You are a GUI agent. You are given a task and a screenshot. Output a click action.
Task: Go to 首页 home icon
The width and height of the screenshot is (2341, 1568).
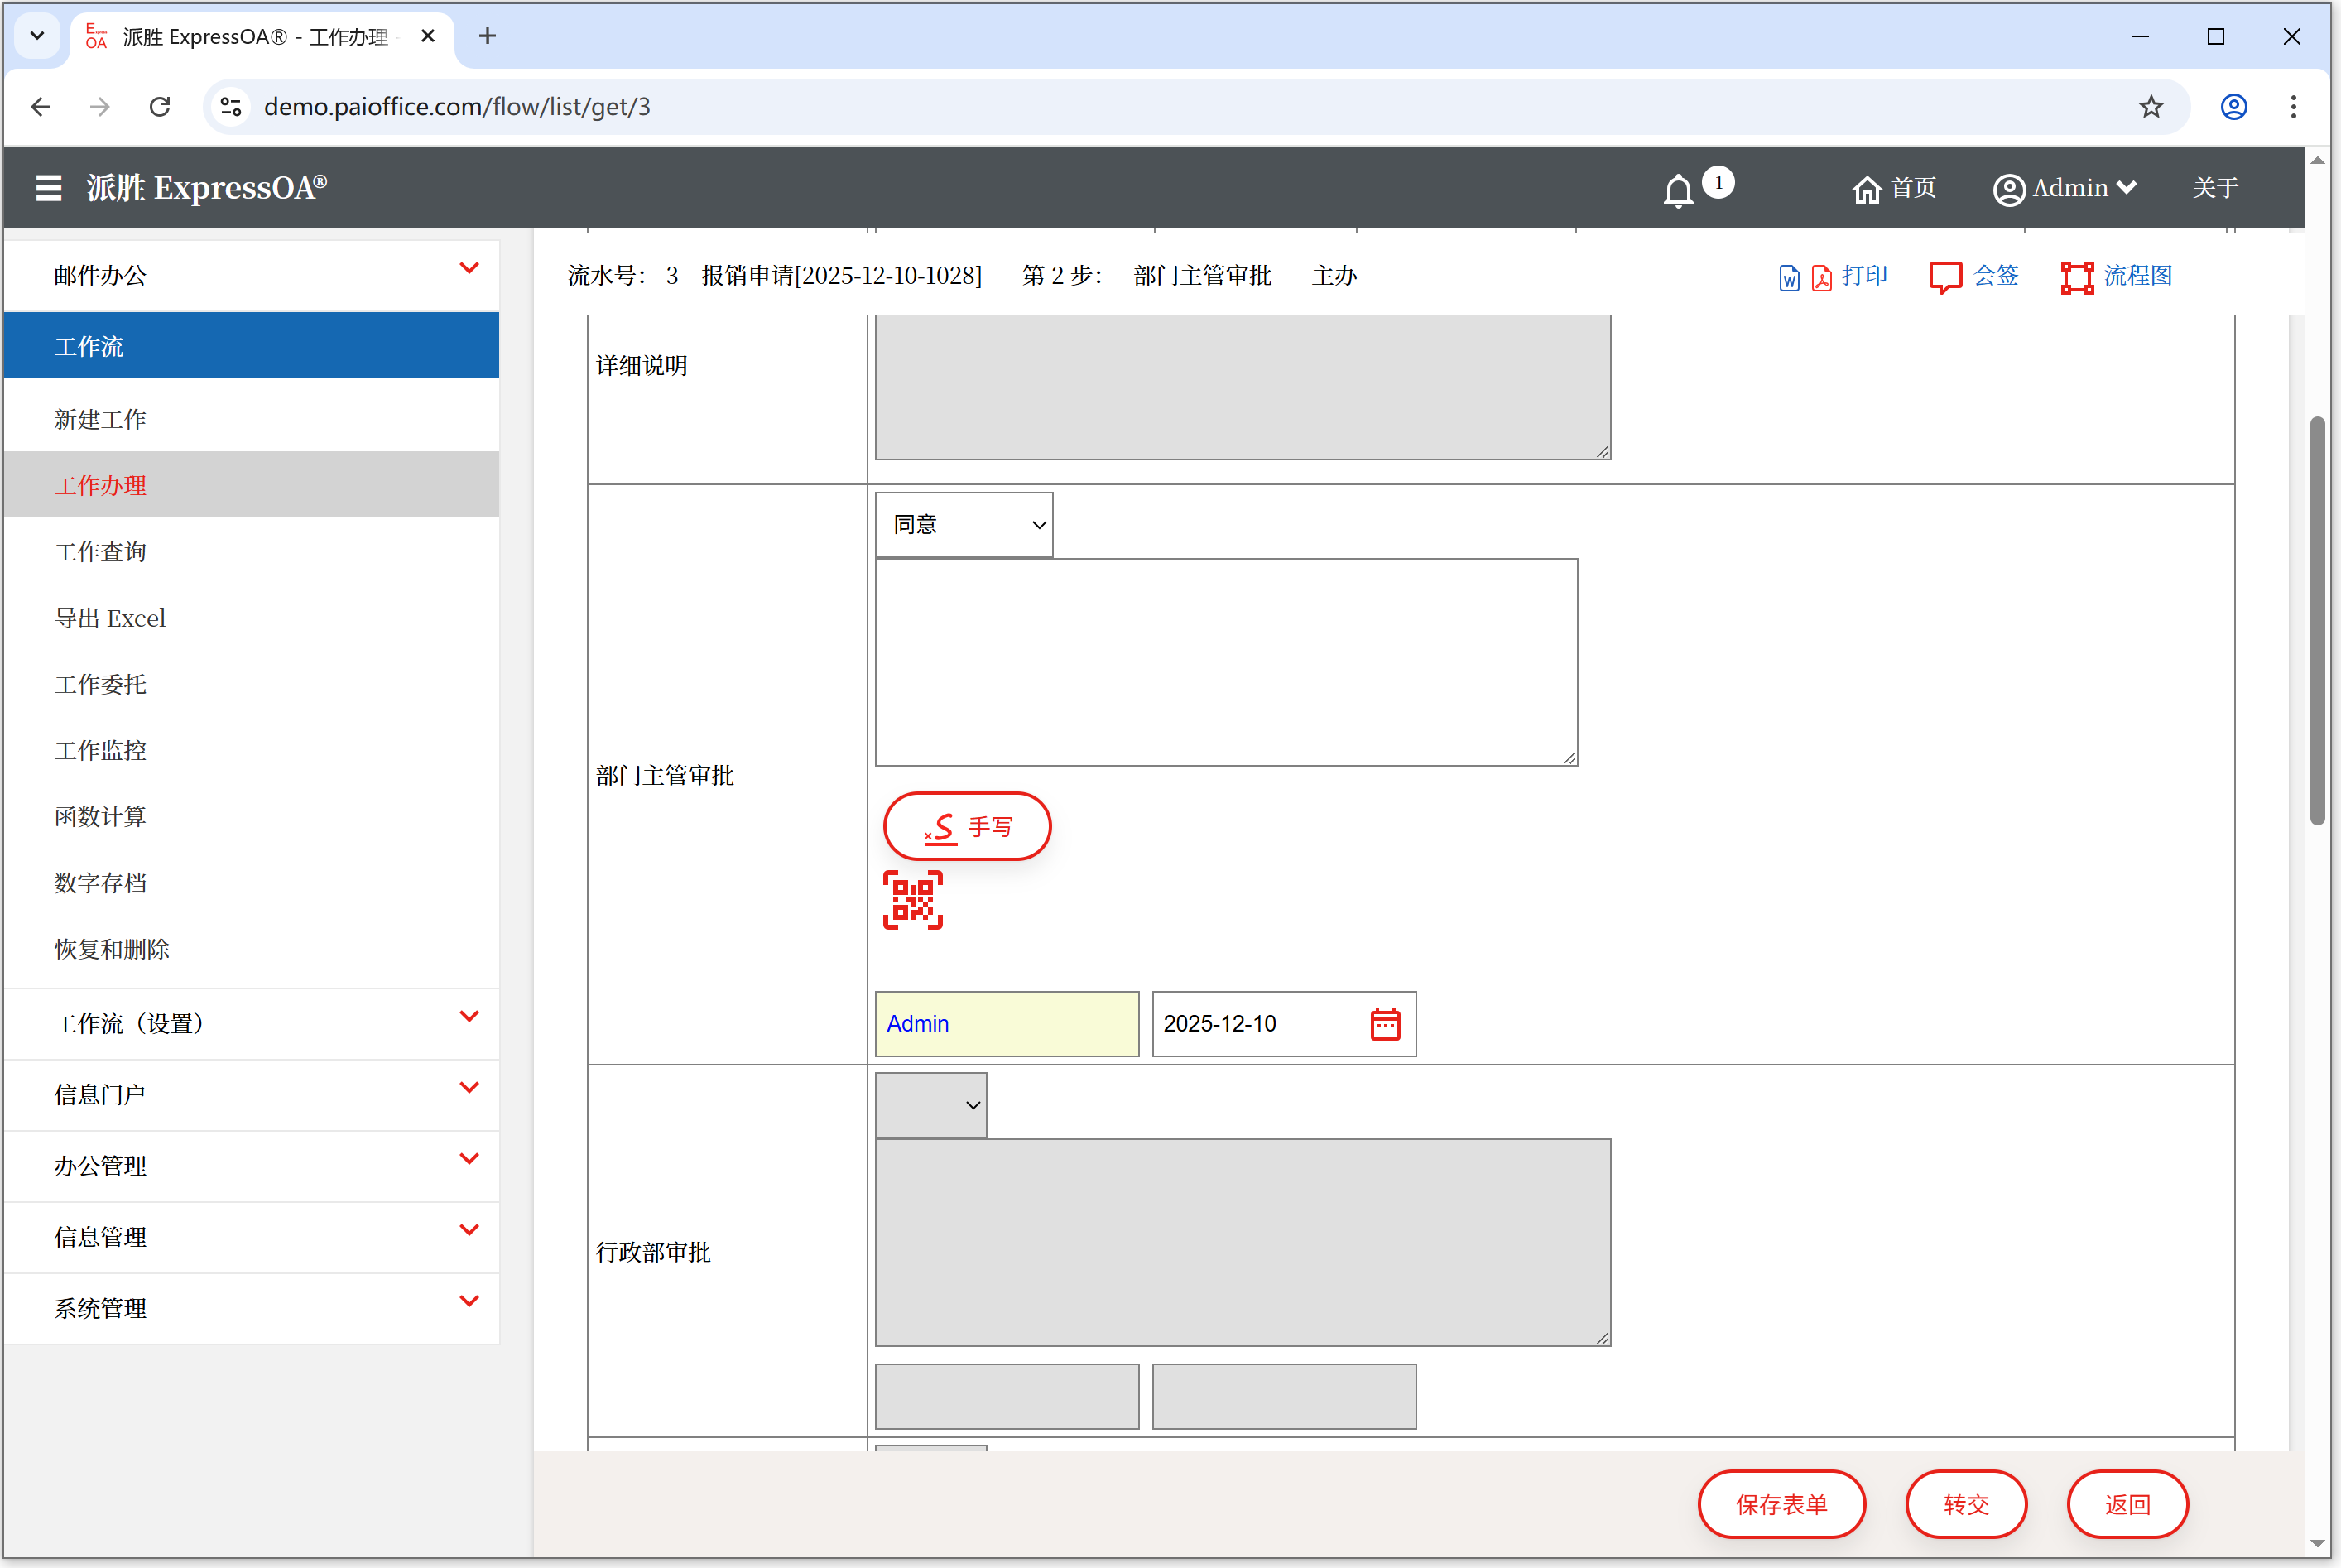tap(1867, 189)
